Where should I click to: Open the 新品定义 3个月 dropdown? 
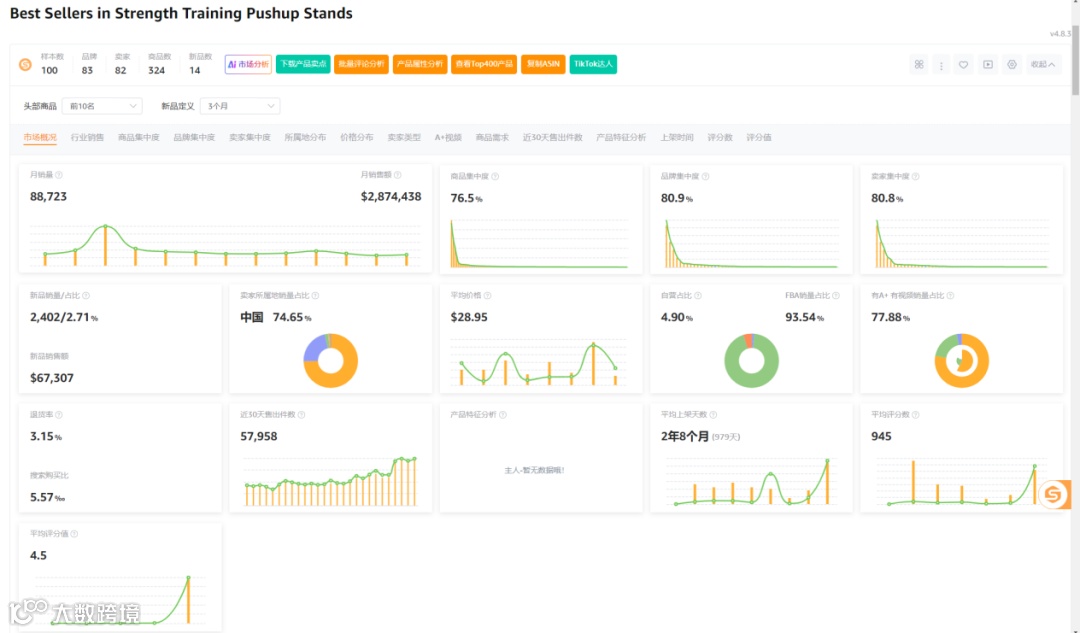tap(240, 106)
